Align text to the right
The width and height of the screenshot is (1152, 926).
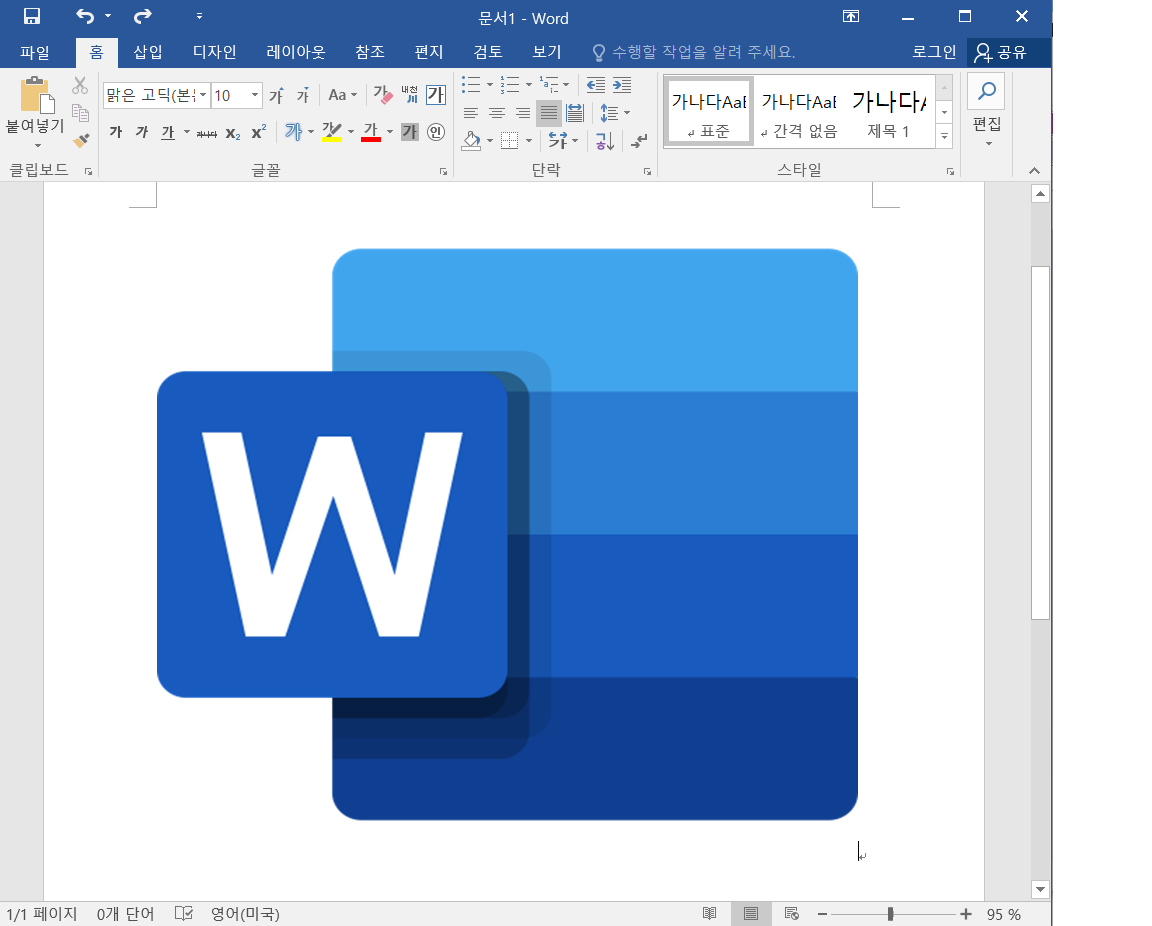[522, 113]
